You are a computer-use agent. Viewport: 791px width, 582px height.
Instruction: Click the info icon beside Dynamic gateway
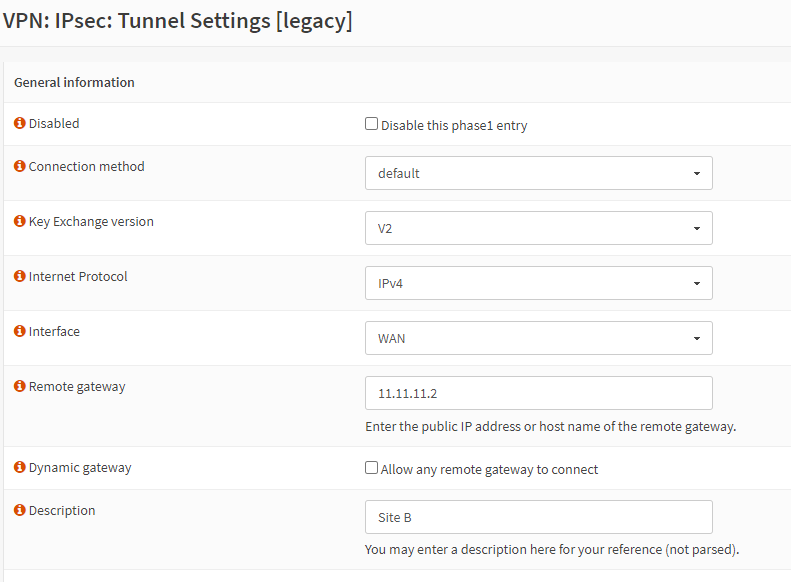pos(19,468)
